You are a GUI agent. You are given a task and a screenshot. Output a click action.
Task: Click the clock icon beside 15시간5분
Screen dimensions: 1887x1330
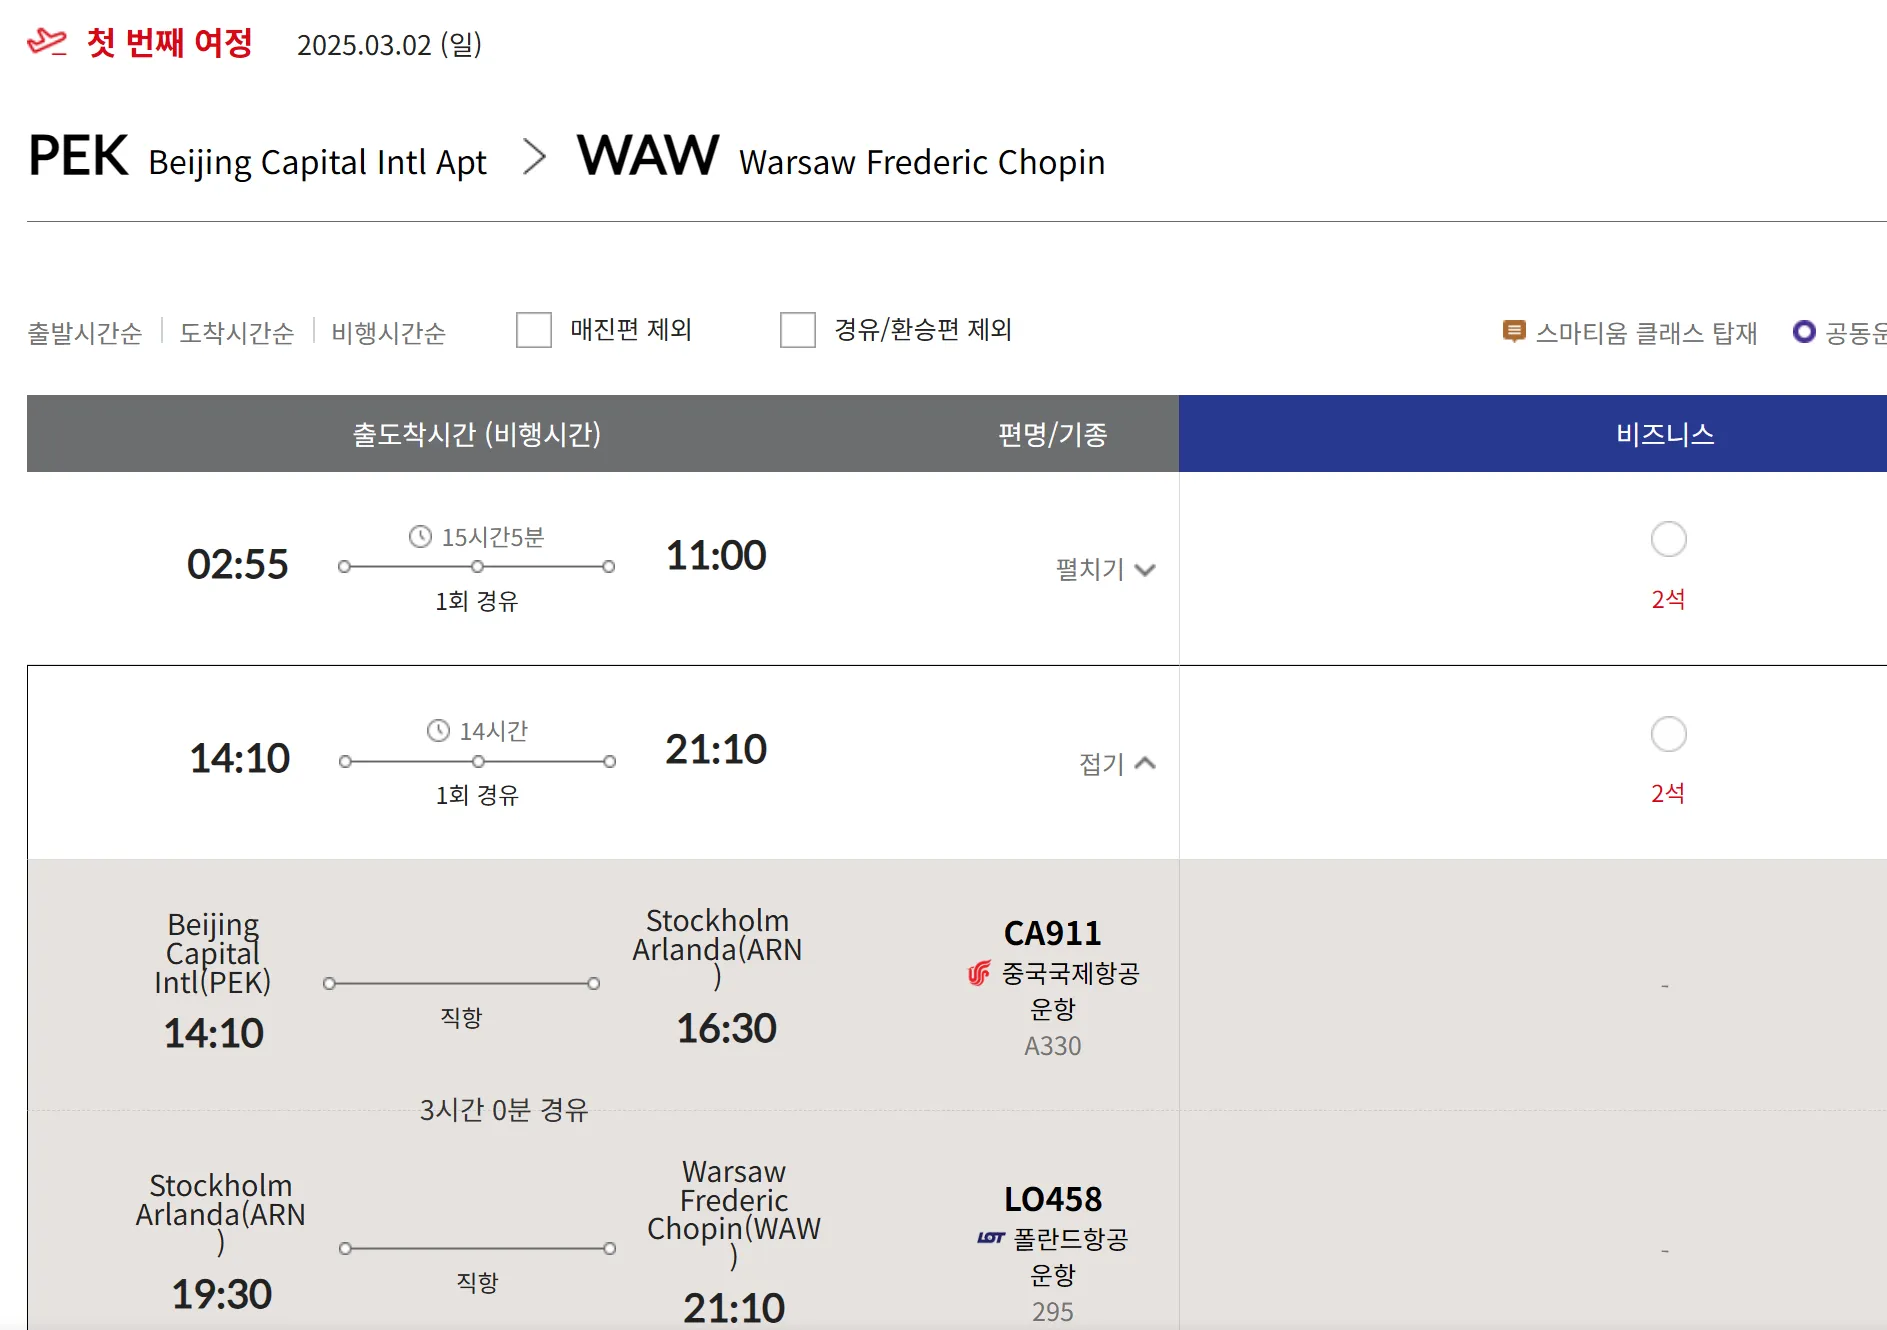(x=420, y=537)
